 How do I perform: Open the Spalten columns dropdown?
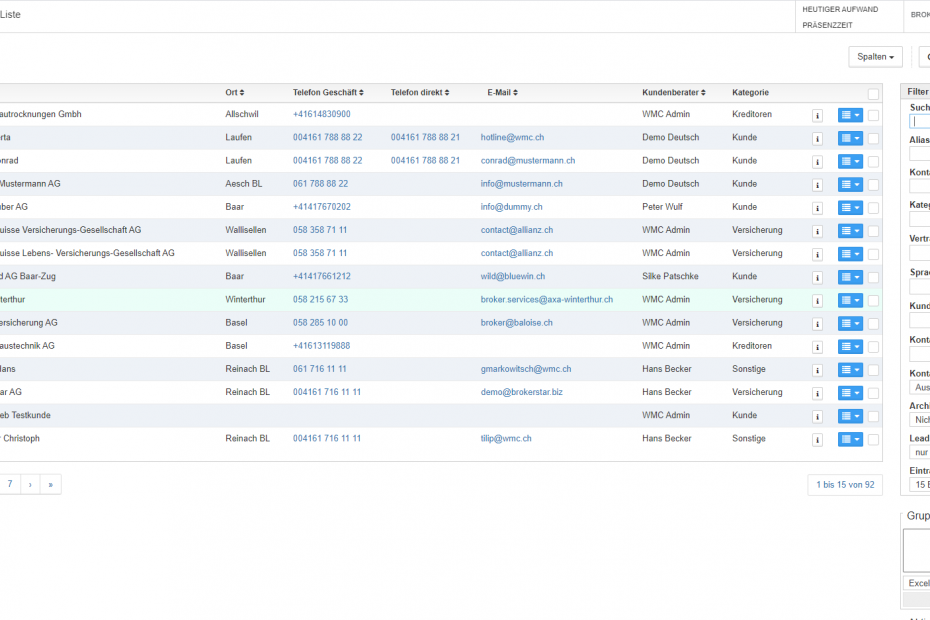[875, 57]
